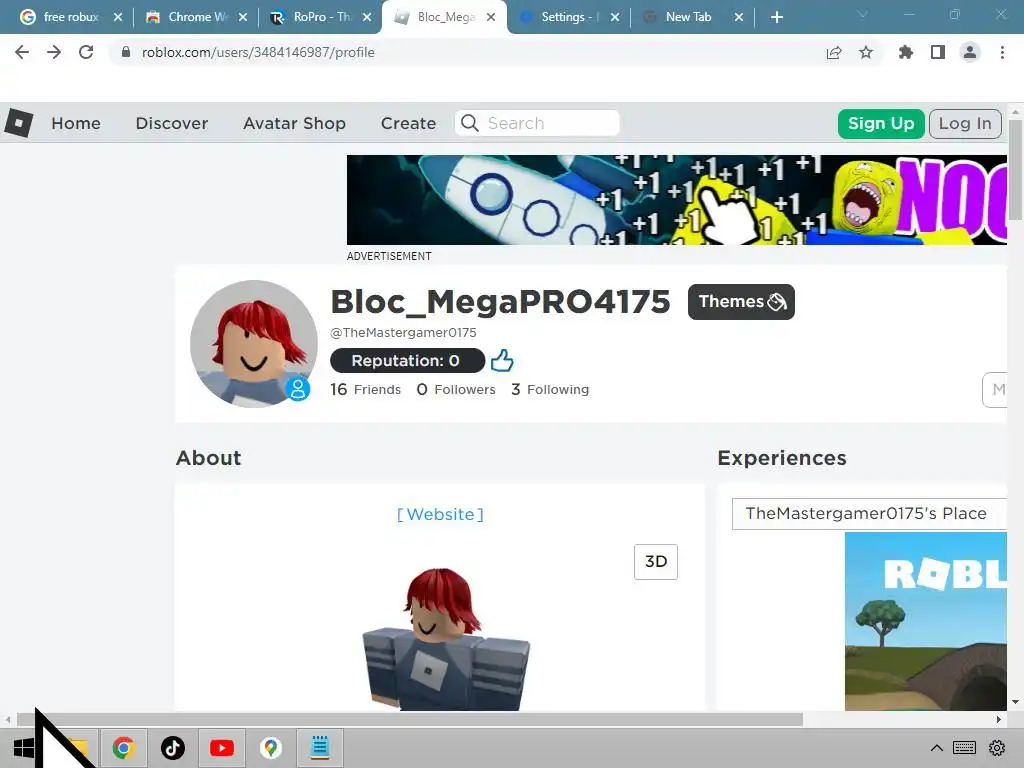The height and width of the screenshot is (768, 1024).
Task: Click the Reputation: 0 badge
Action: click(x=407, y=360)
